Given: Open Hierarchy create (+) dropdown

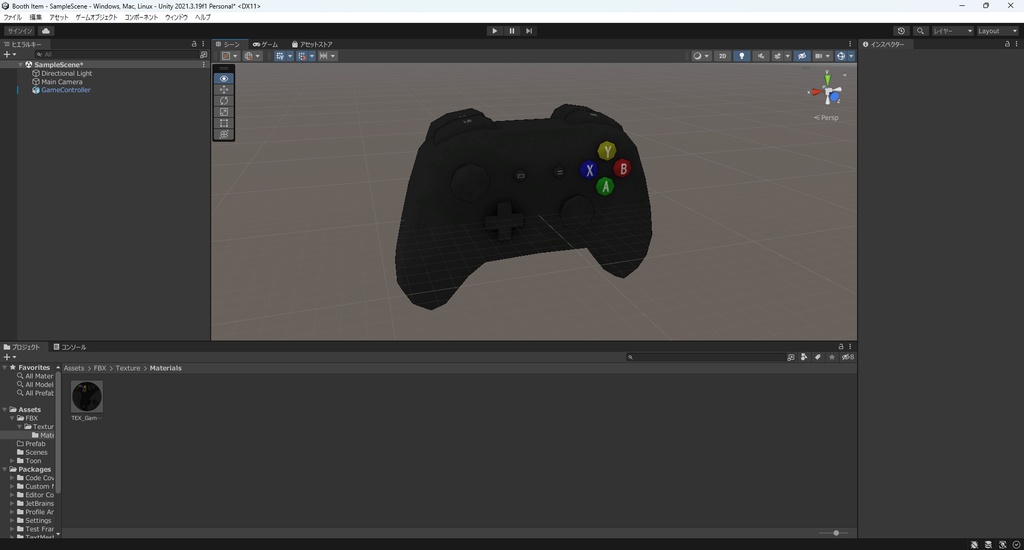Looking at the screenshot, I should click(9, 55).
